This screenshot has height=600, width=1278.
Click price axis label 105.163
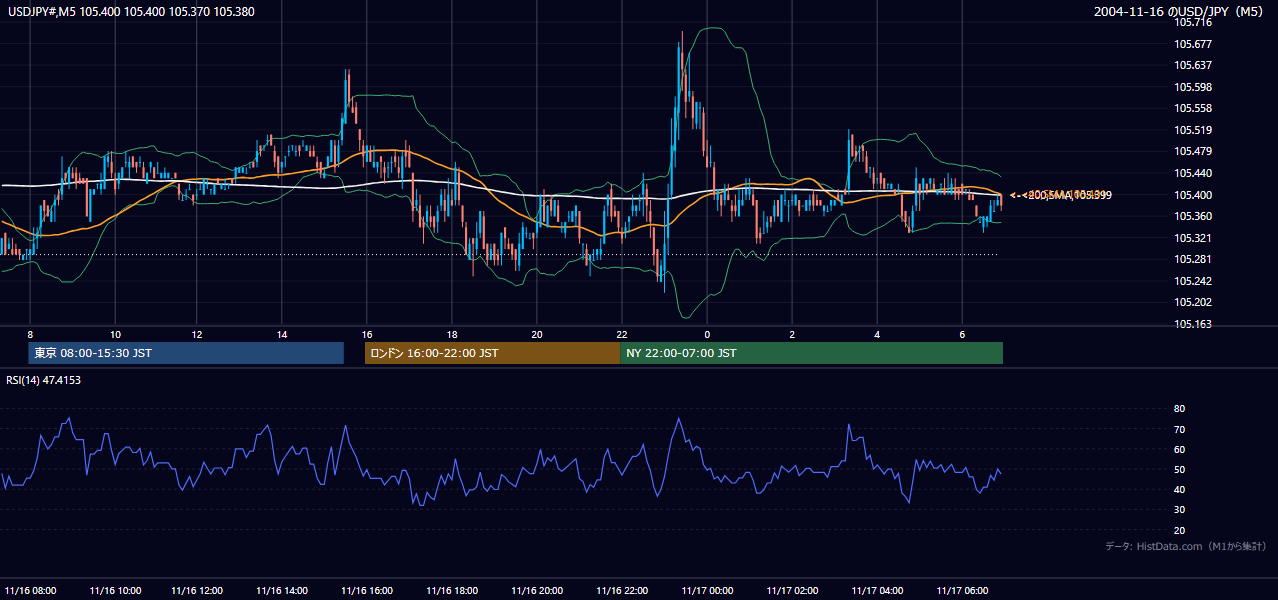pos(1192,324)
